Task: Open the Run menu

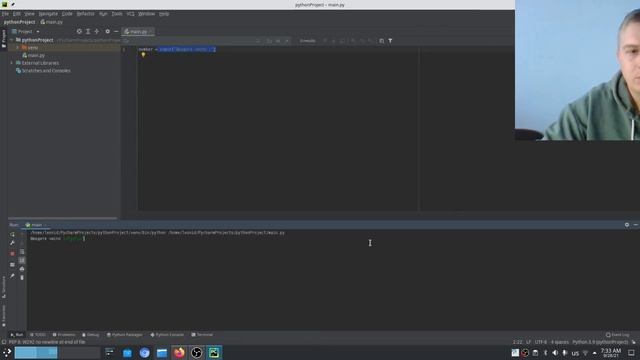Action: [x=103, y=13]
